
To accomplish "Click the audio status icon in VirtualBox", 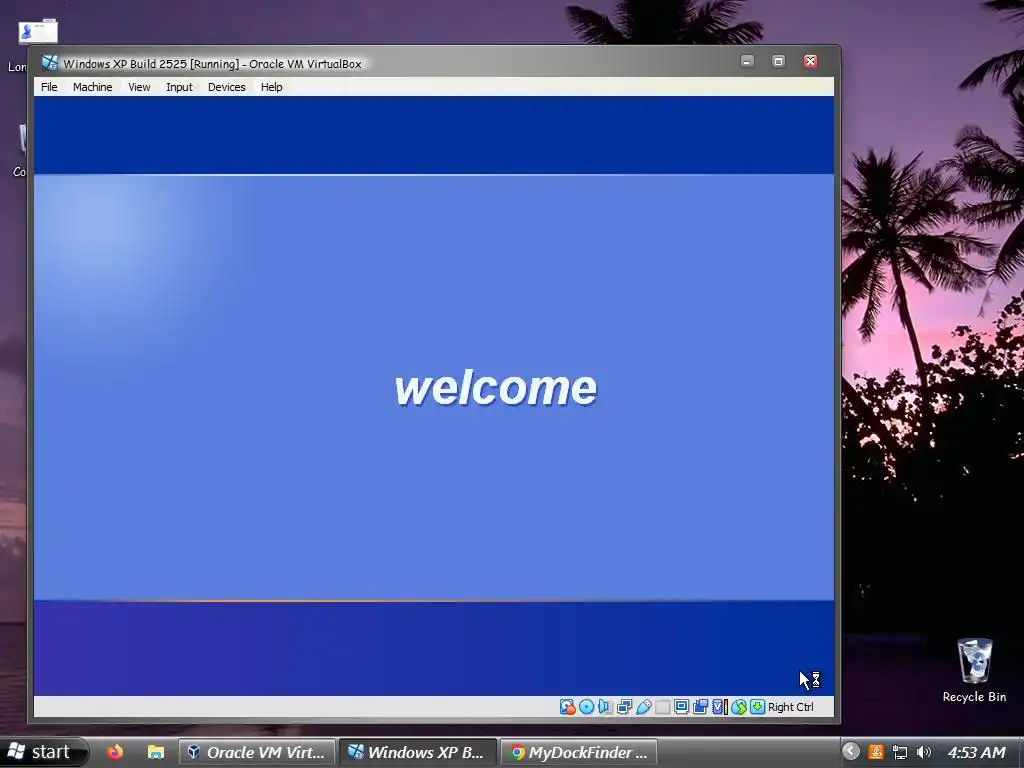I will coord(605,707).
